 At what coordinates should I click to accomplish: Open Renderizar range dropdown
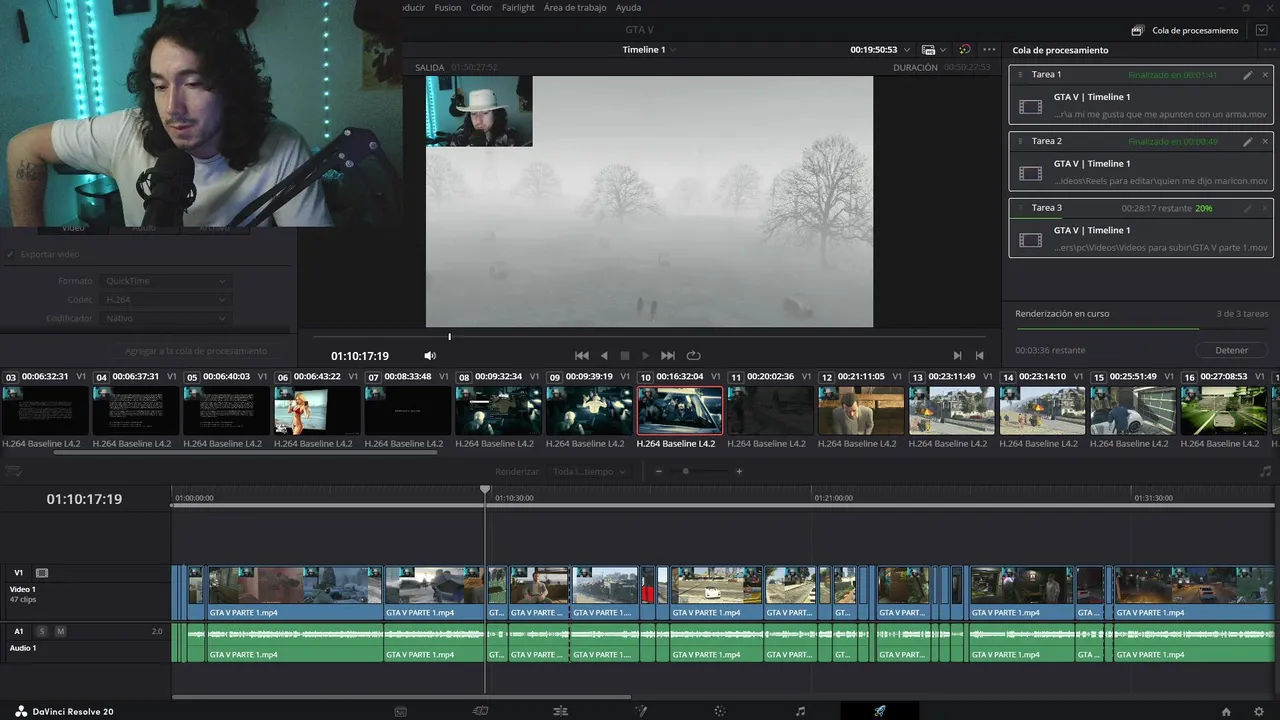tap(589, 471)
